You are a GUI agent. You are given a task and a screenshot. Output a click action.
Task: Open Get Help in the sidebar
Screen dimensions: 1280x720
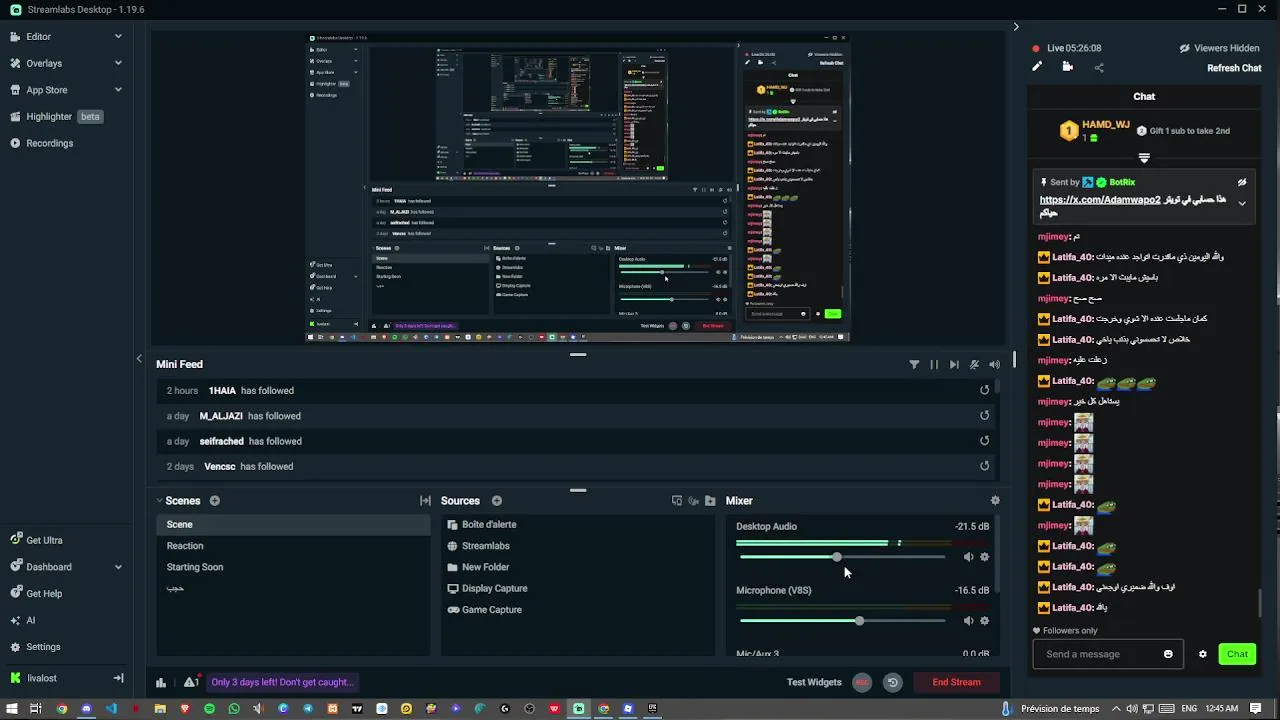click(x=43, y=594)
